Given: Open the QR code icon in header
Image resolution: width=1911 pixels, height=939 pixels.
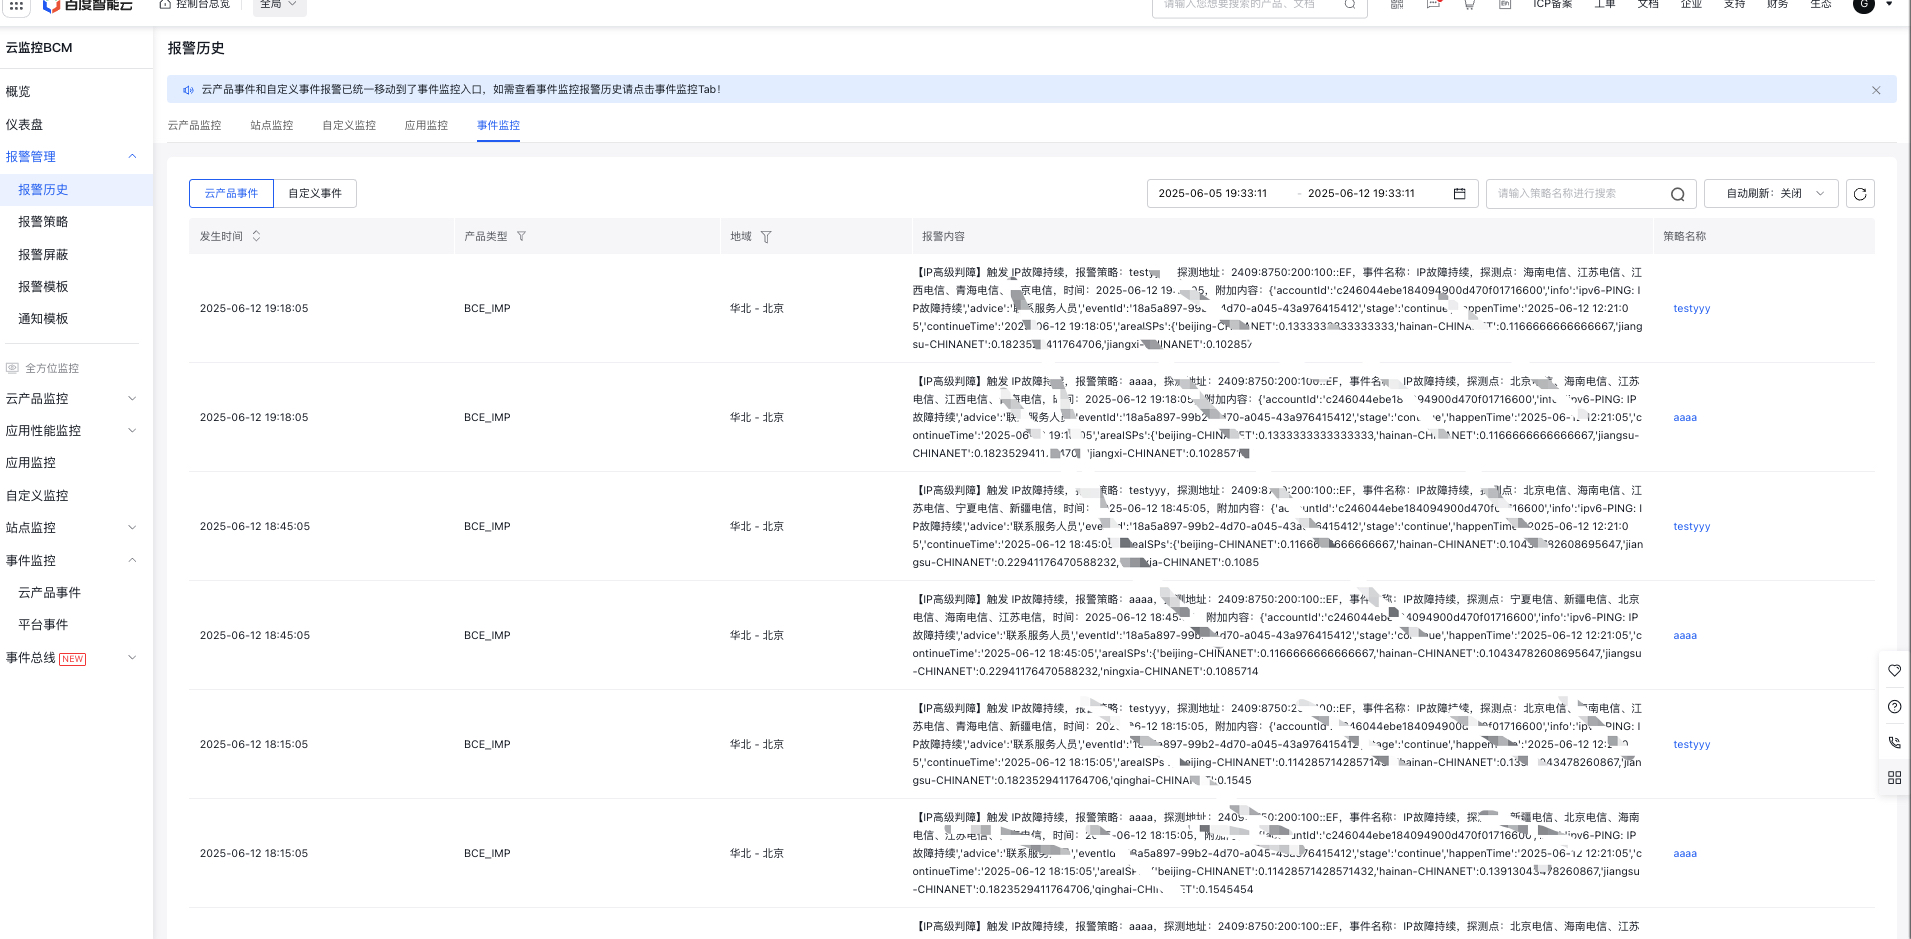Looking at the screenshot, I should tap(1397, 5).
